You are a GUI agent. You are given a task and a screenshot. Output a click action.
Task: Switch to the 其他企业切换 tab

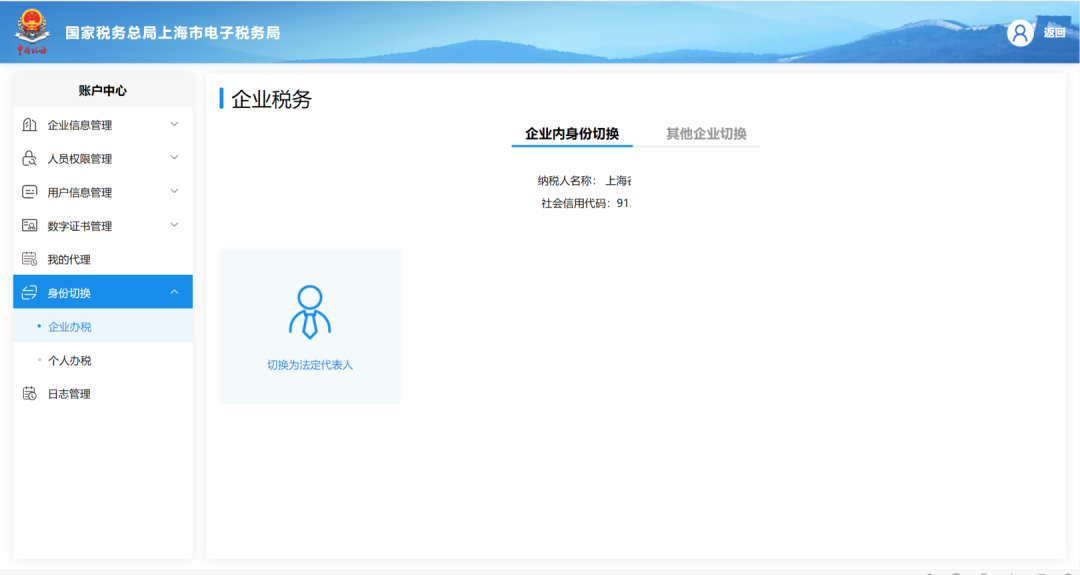pos(706,134)
